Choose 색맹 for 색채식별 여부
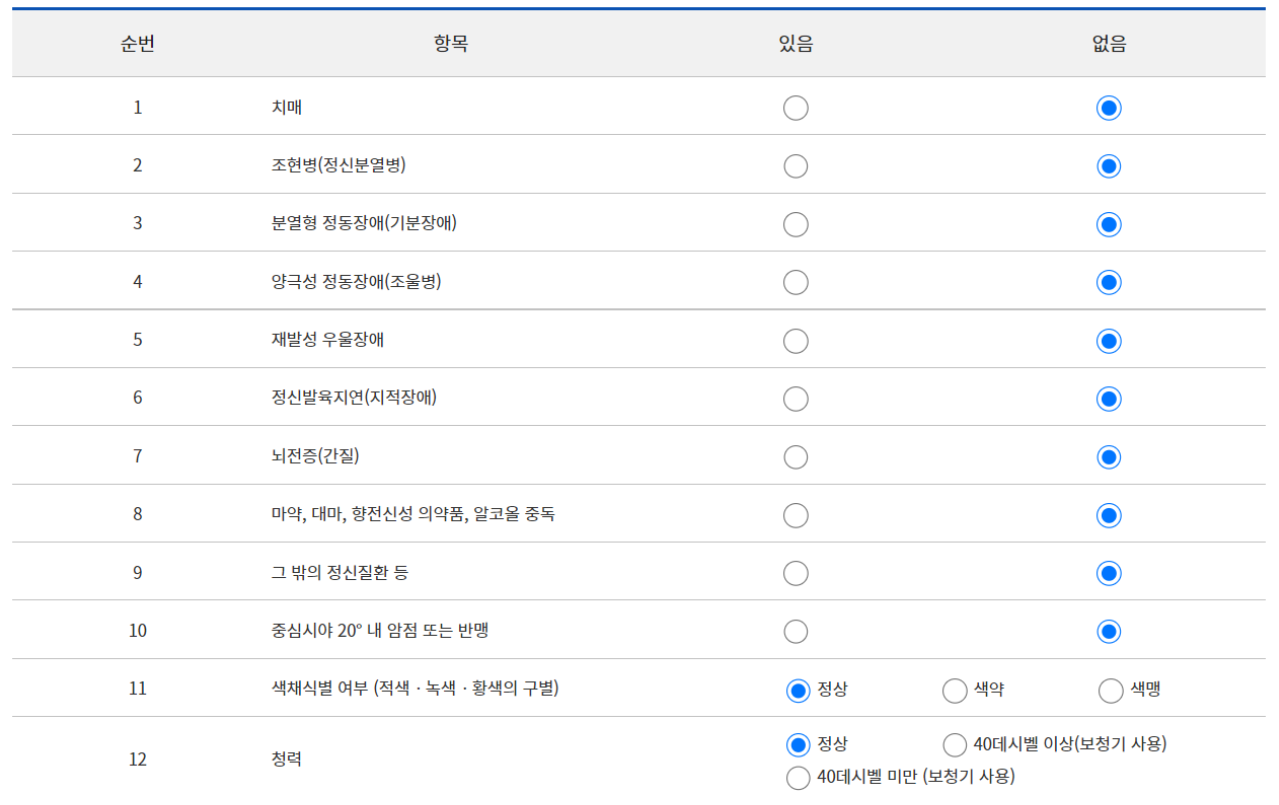 (1110, 689)
